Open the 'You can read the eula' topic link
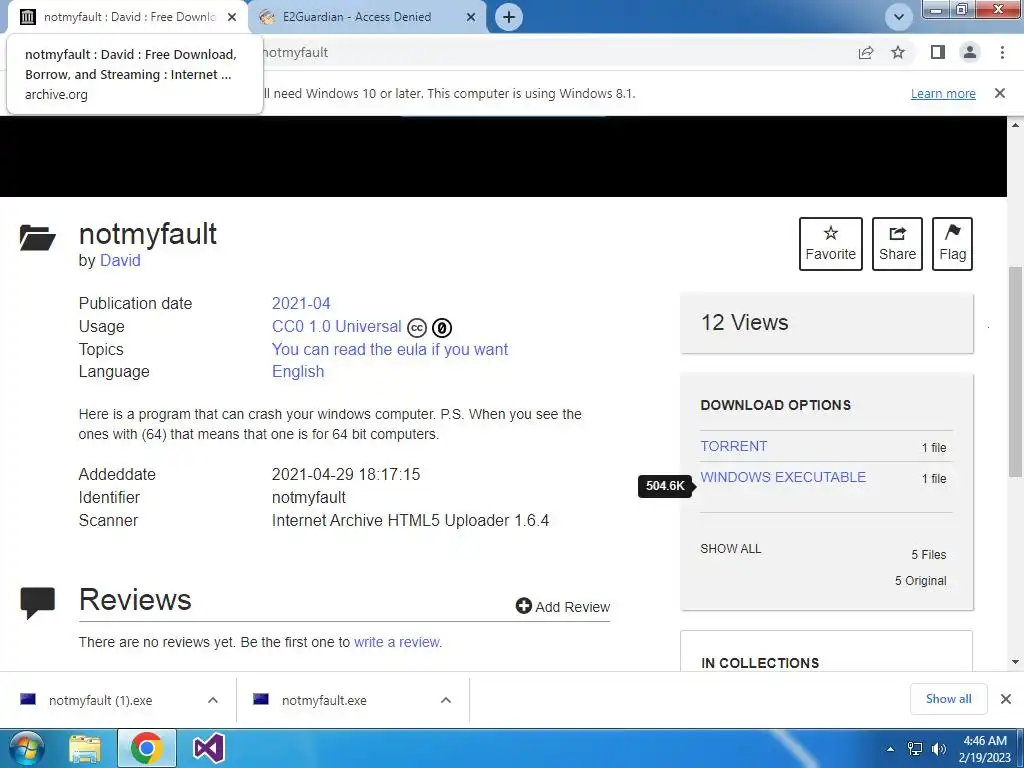 (x=390, y=349)
